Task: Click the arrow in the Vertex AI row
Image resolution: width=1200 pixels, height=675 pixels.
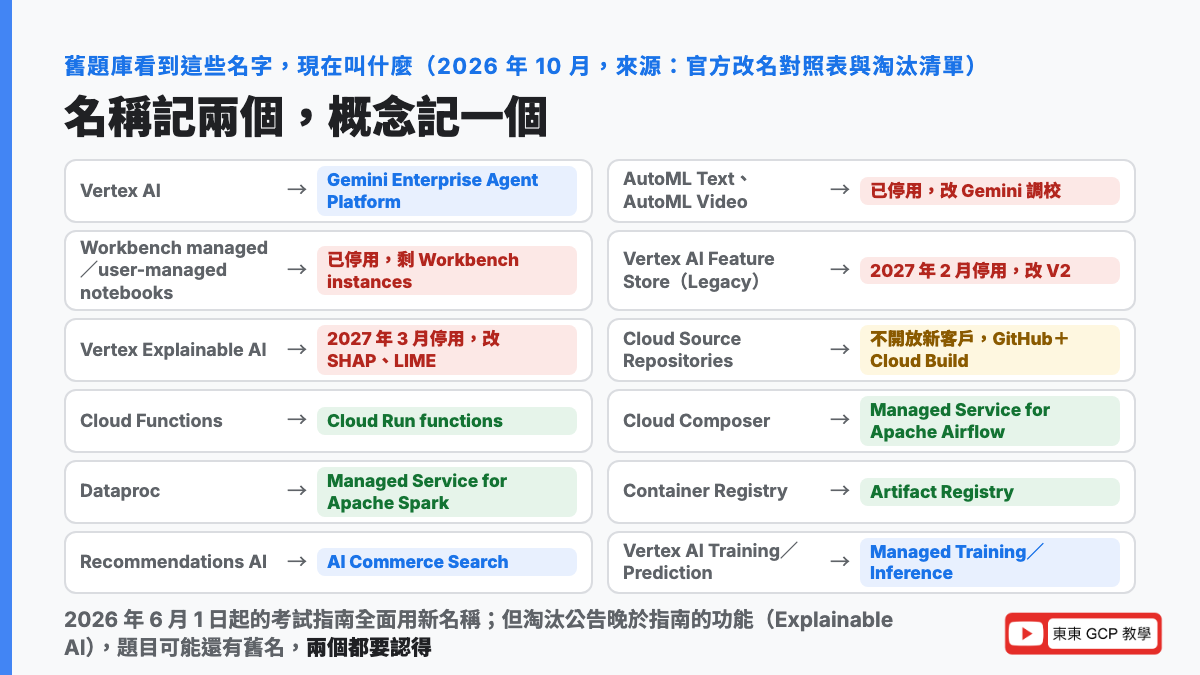Action: pyautogui.click(x=296, y=190)
